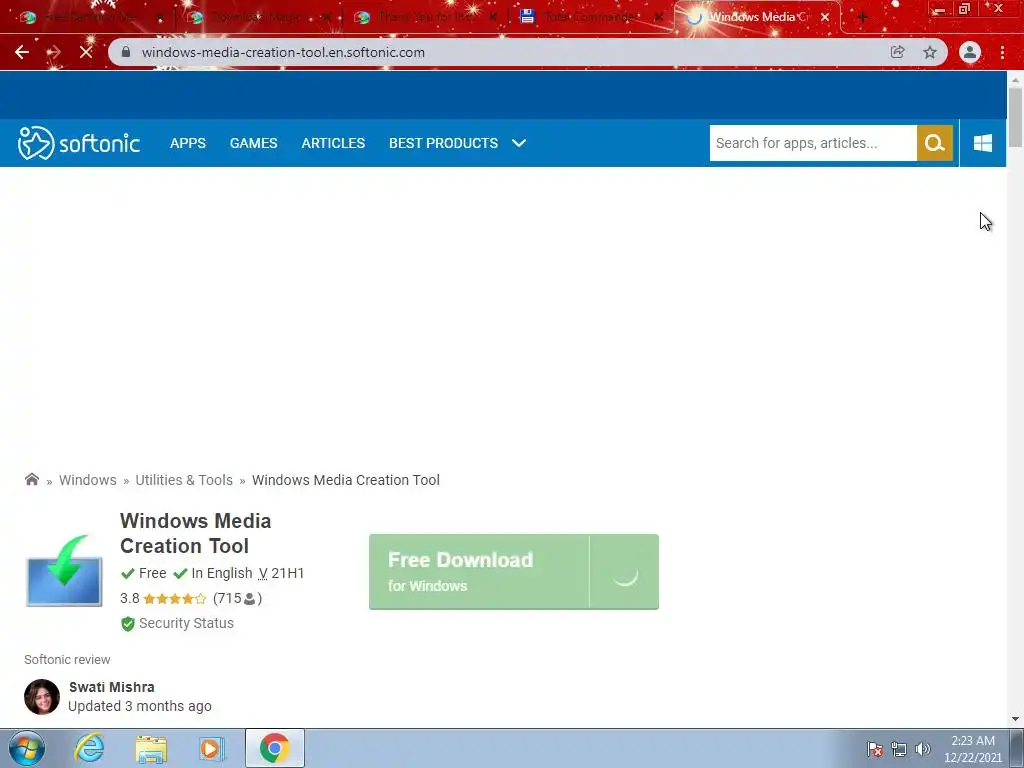Click the Media Creation Tool app icon
The height and width of the screenshot is (768, 1024).
[x=64, y=571]
